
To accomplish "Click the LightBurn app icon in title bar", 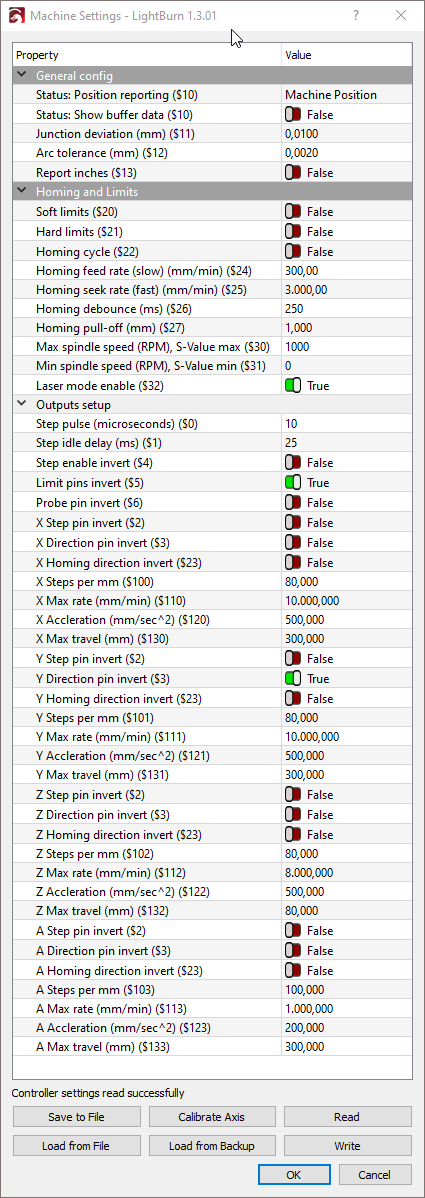I will click(15, 15).
